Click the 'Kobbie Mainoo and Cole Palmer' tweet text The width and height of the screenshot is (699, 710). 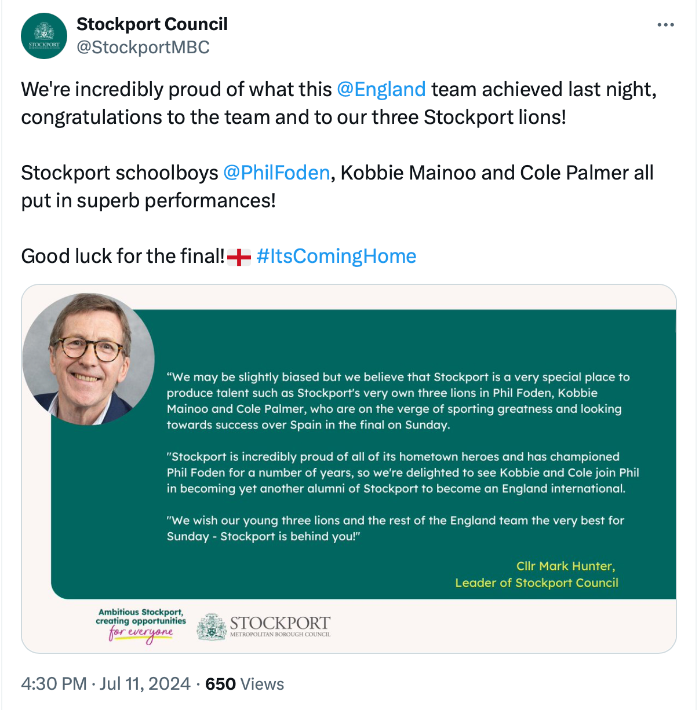pyautogui.click(x=497, y=172)
